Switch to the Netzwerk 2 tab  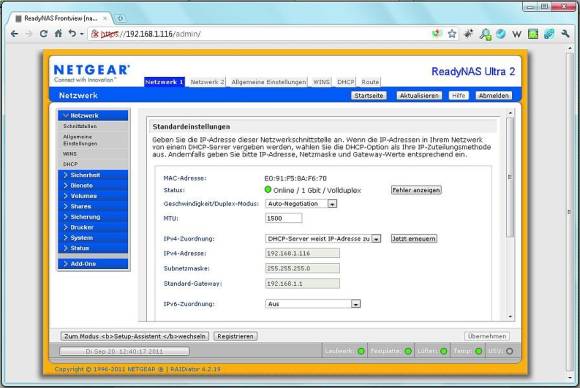pyautogui.click(x=207, y=82)
